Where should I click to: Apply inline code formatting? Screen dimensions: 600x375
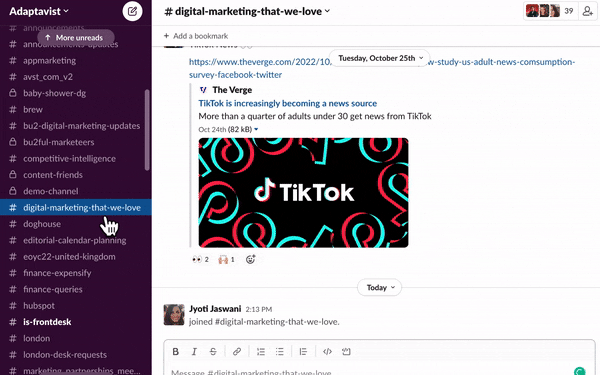(x=327, y=351)
